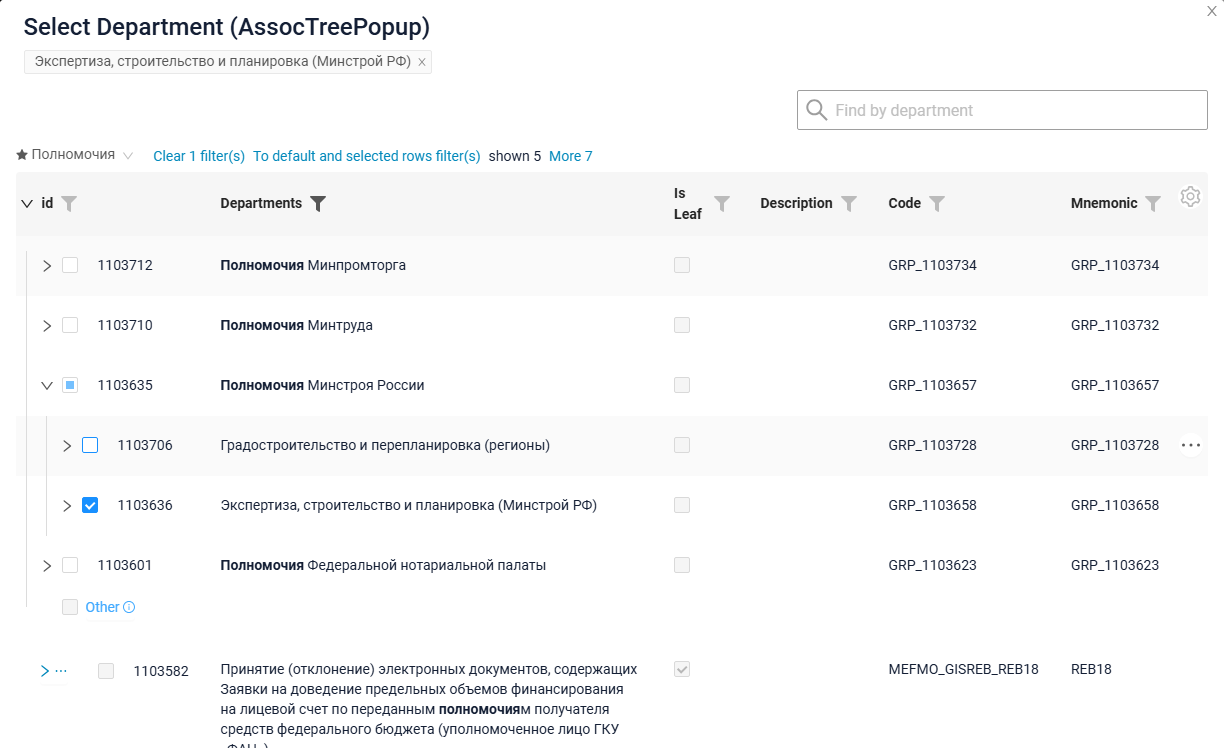Open row actions menu for 1103706

click(x=1190, y=445)
